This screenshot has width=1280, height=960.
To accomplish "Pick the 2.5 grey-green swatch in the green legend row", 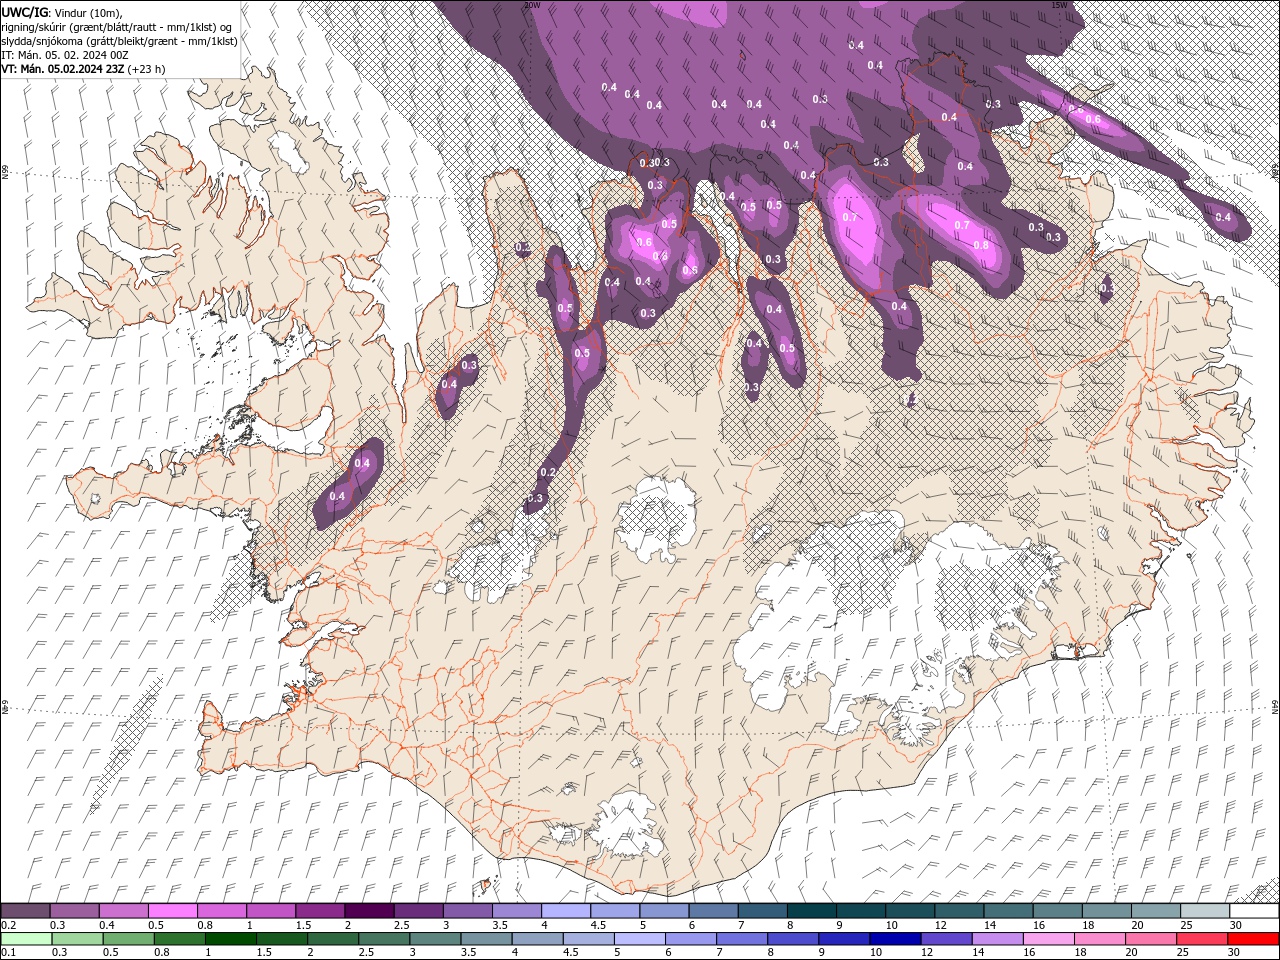I will [384, 939].
